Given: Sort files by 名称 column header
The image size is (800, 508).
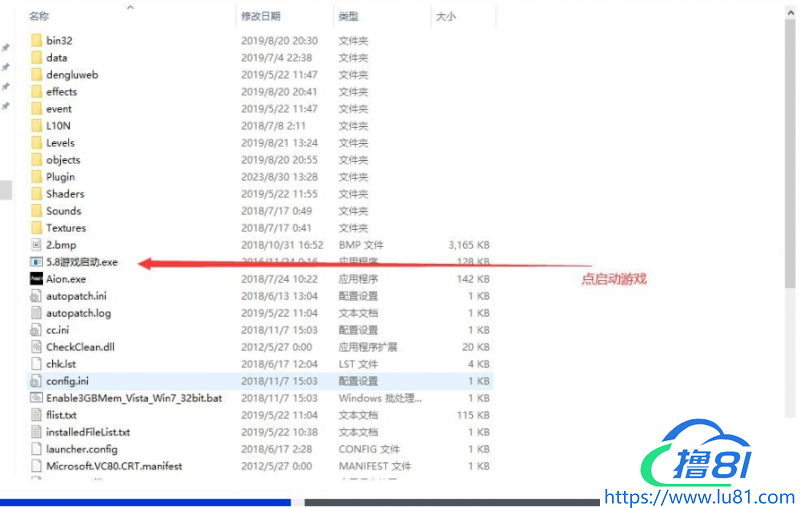Looking at the screenshot, I should click(x=40, y=17).
